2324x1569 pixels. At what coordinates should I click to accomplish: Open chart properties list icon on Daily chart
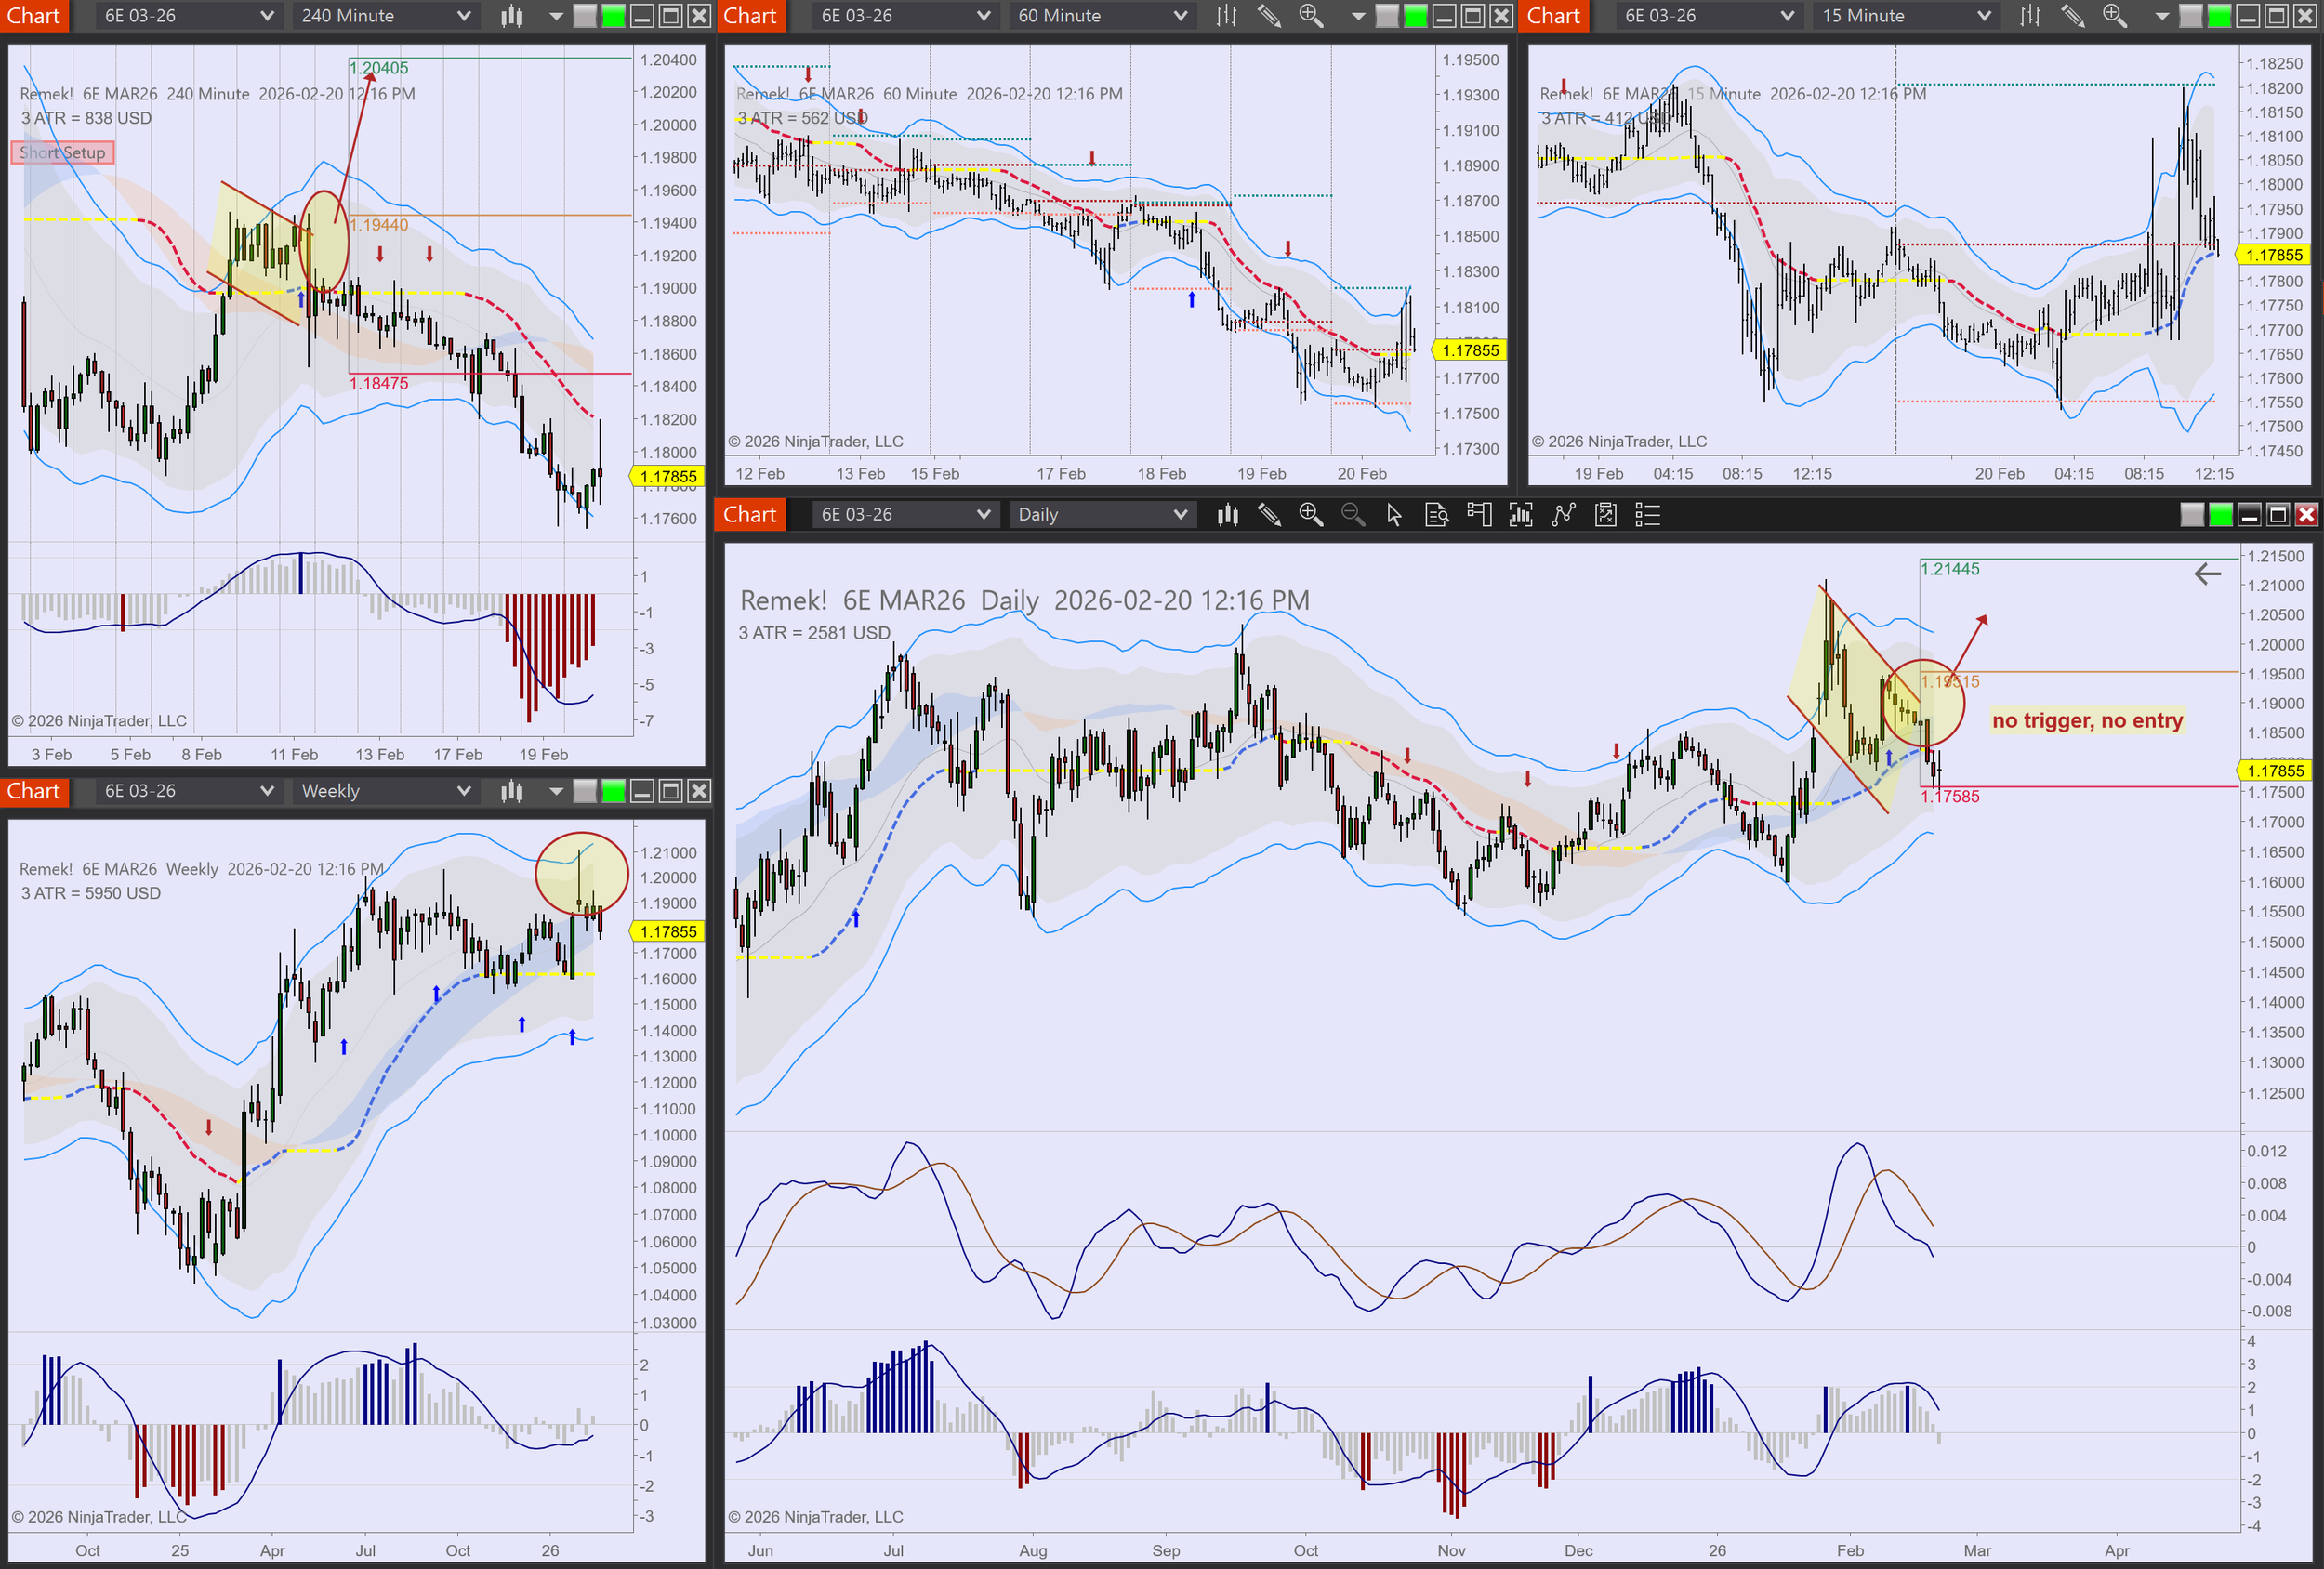(x=1647, y=515)
